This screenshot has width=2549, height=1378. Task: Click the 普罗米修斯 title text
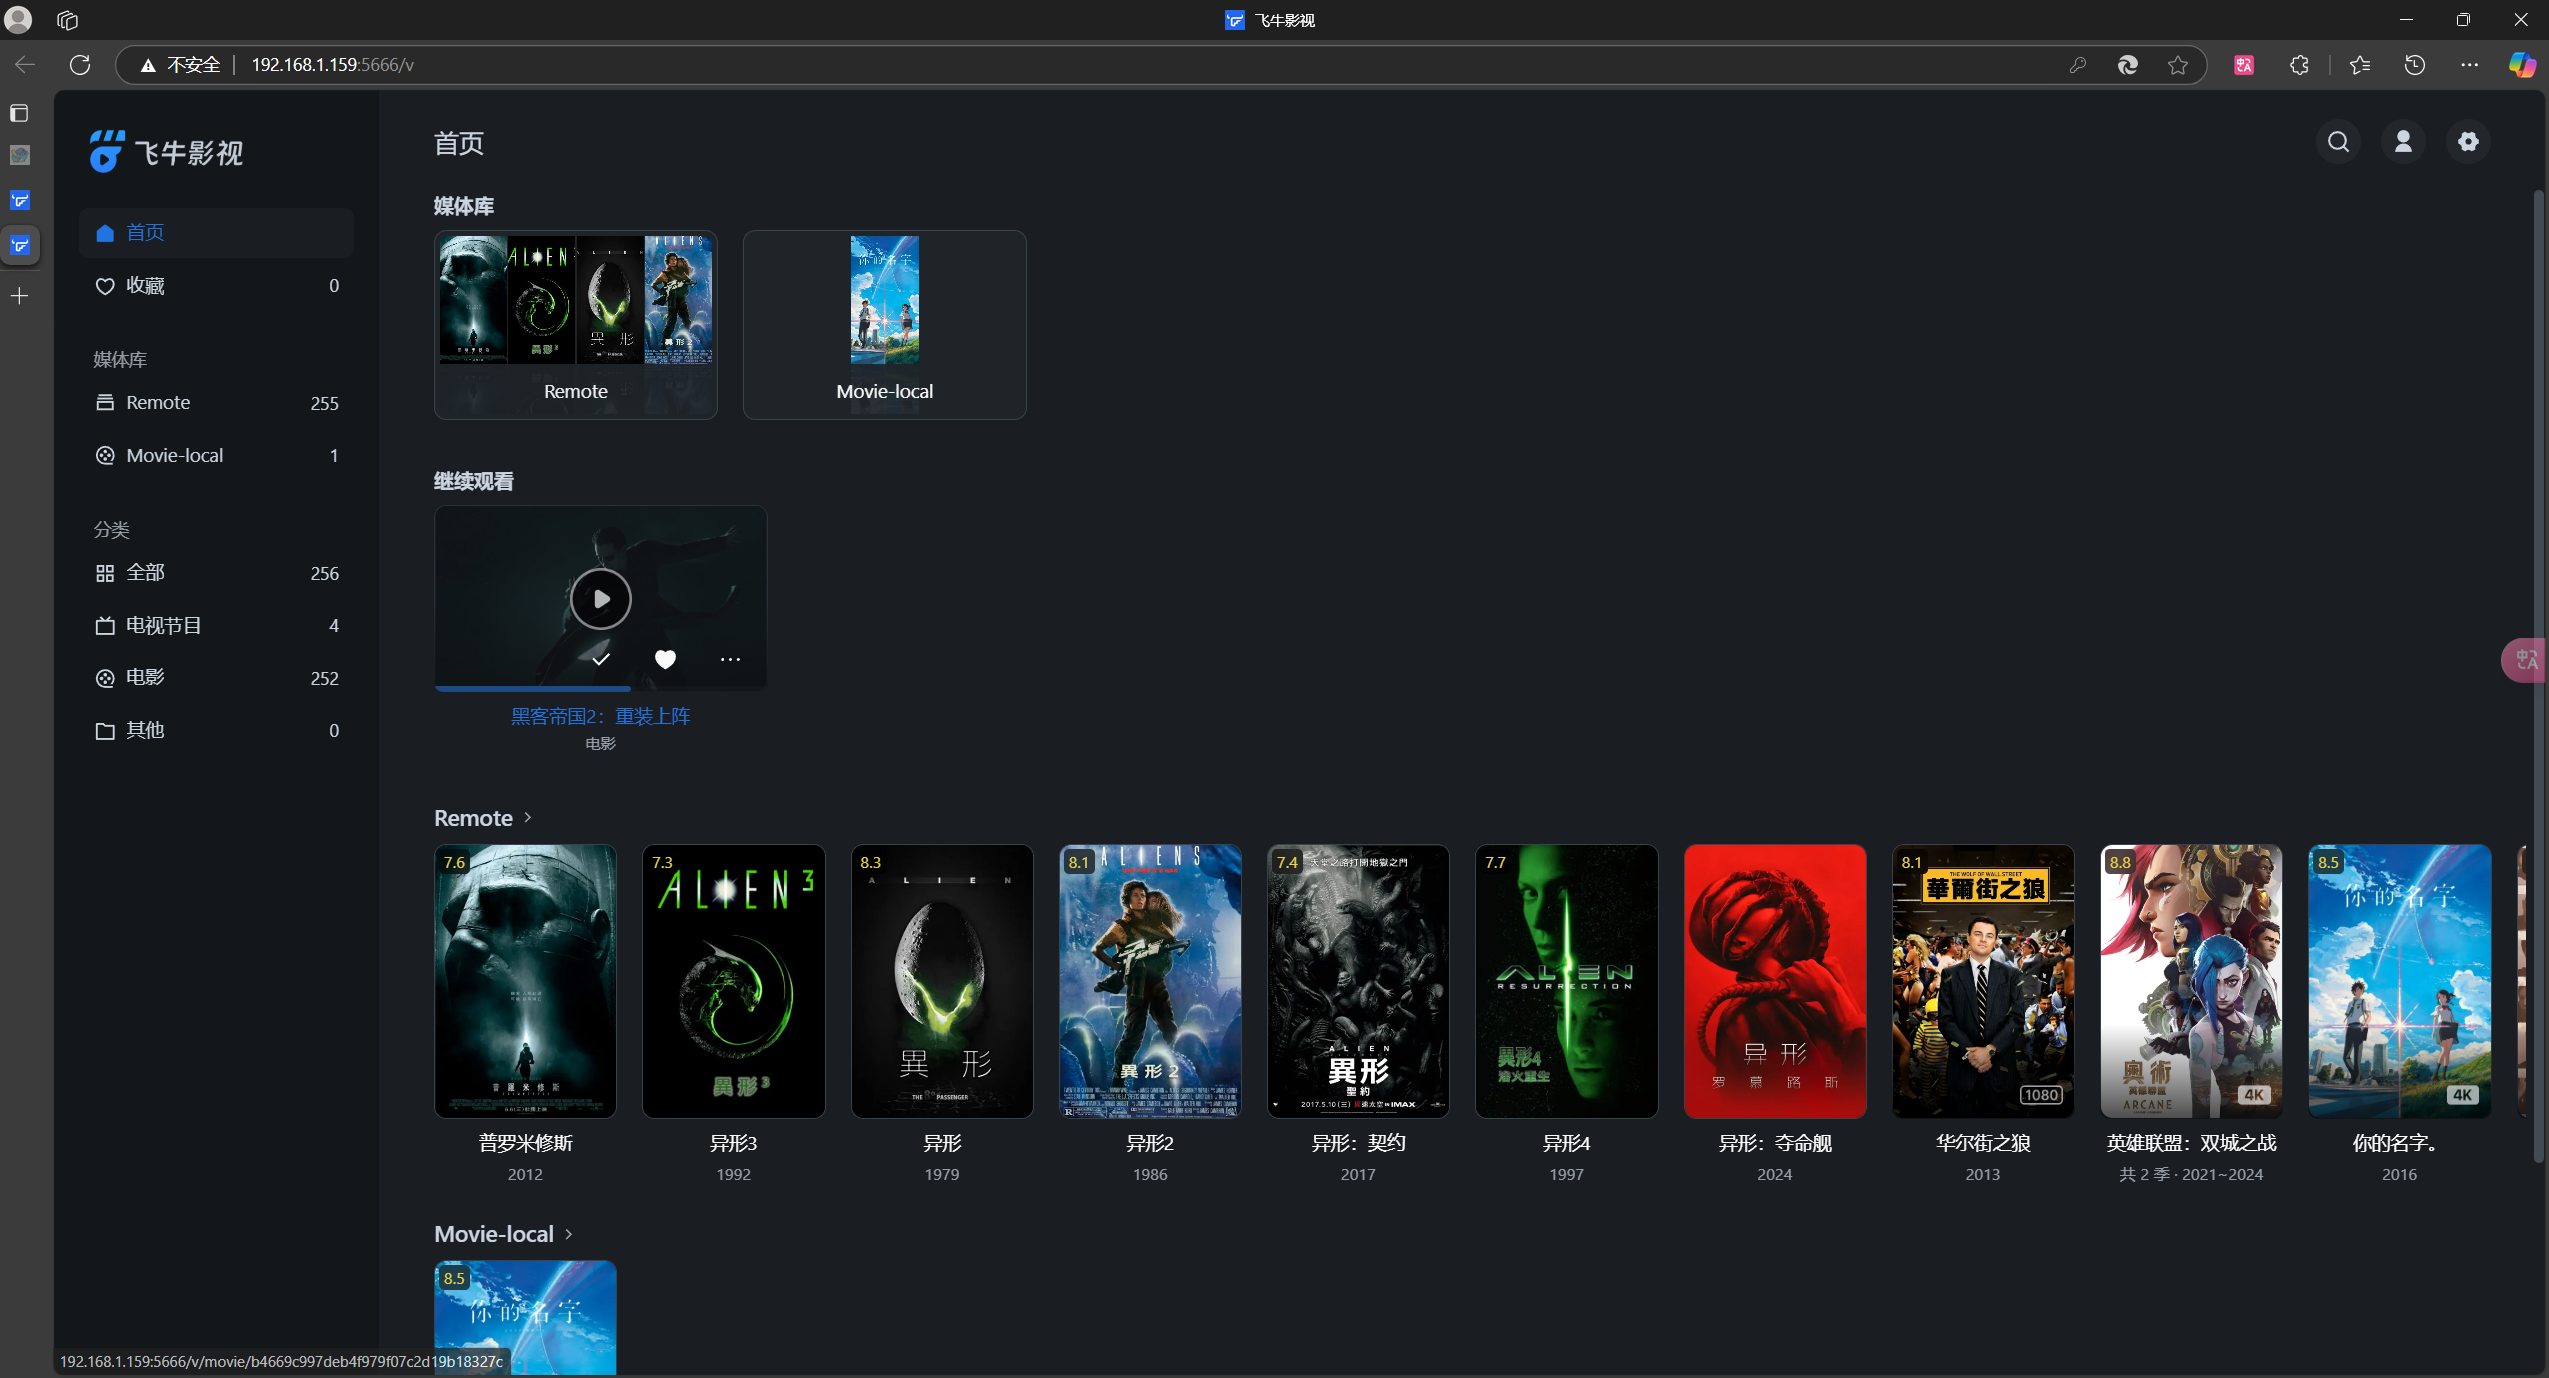[525, 1143]
